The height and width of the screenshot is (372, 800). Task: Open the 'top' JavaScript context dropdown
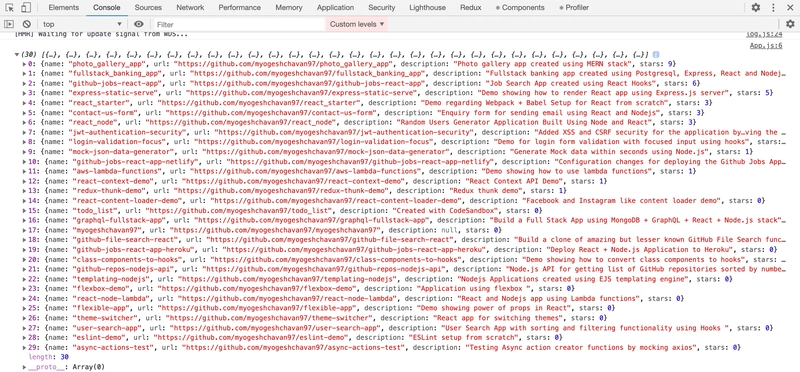[x=82, y=24]
